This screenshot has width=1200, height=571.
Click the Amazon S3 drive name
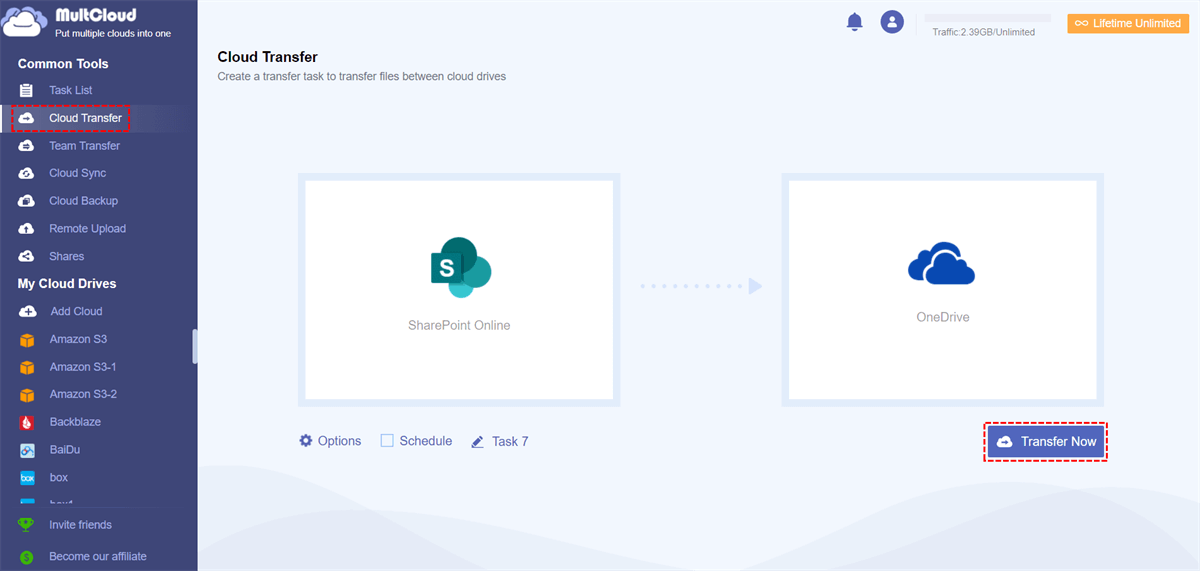[78, 339]
